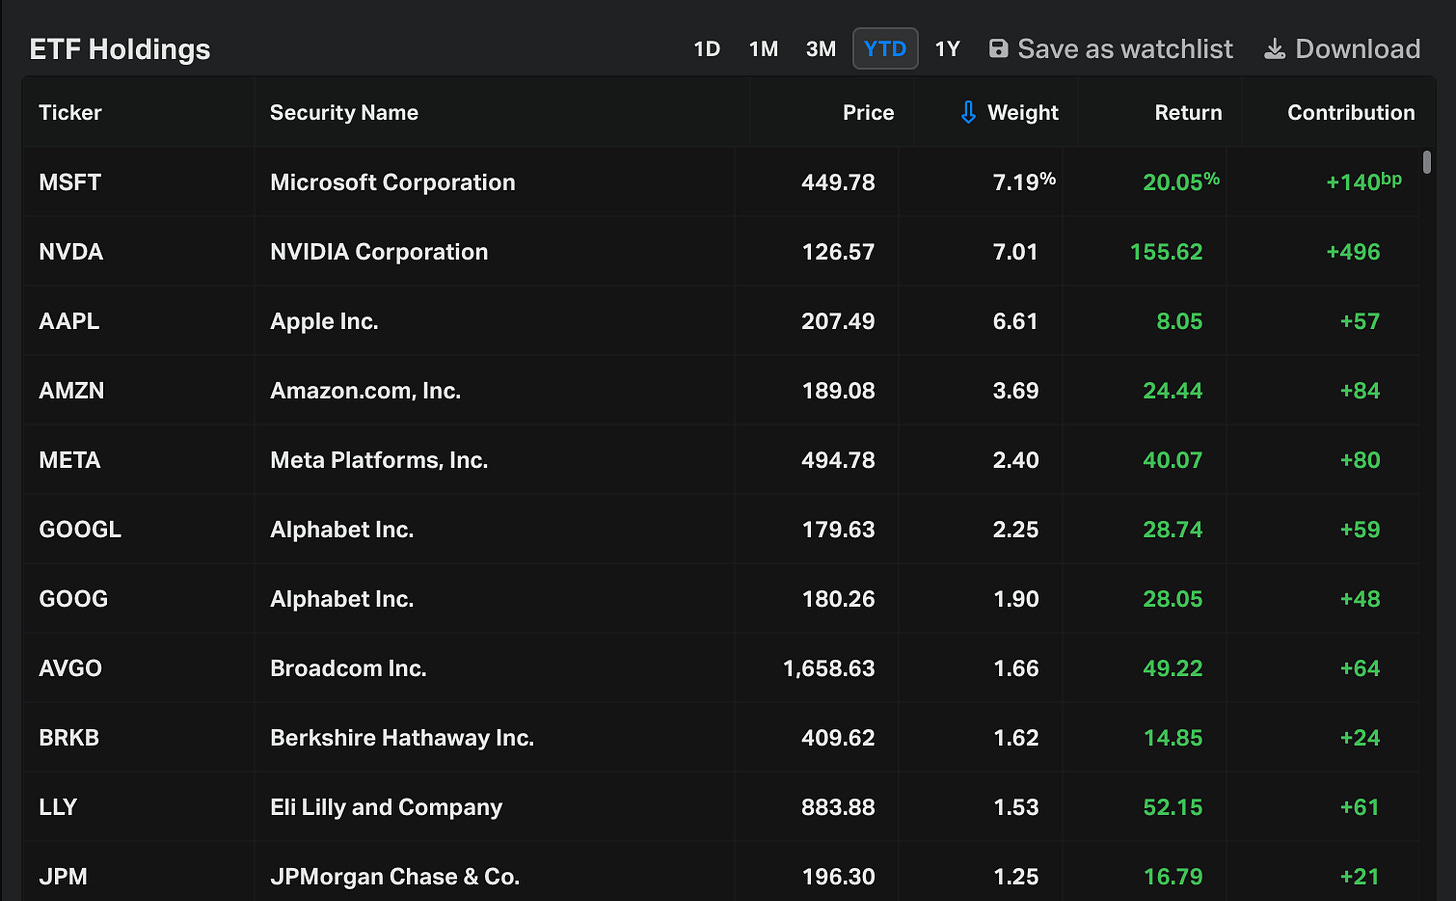This screenshot has width=1456, height=901.
Task: Sort by the Ticker column header
Action: click(x=70, y=113)
